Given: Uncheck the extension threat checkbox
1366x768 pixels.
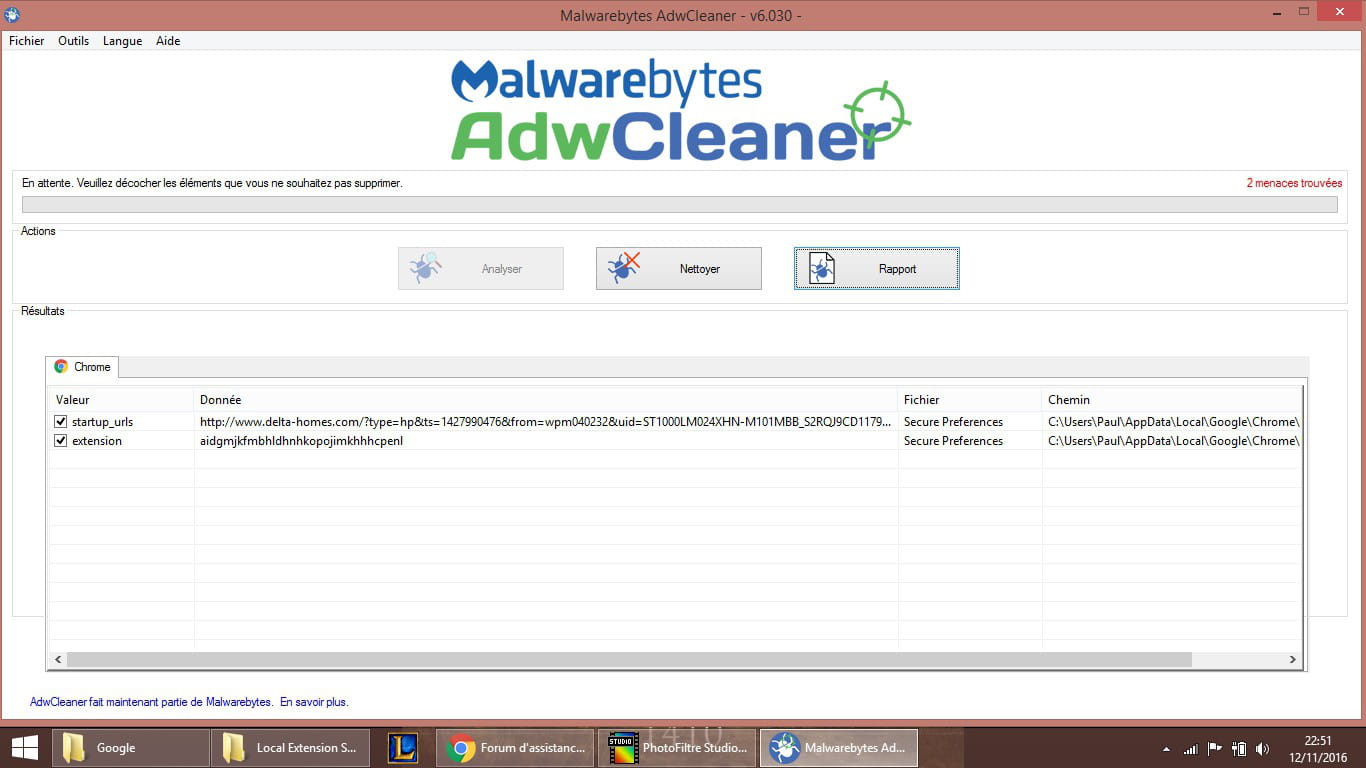Looking at the screenshot, I should [x=61, y=441].
